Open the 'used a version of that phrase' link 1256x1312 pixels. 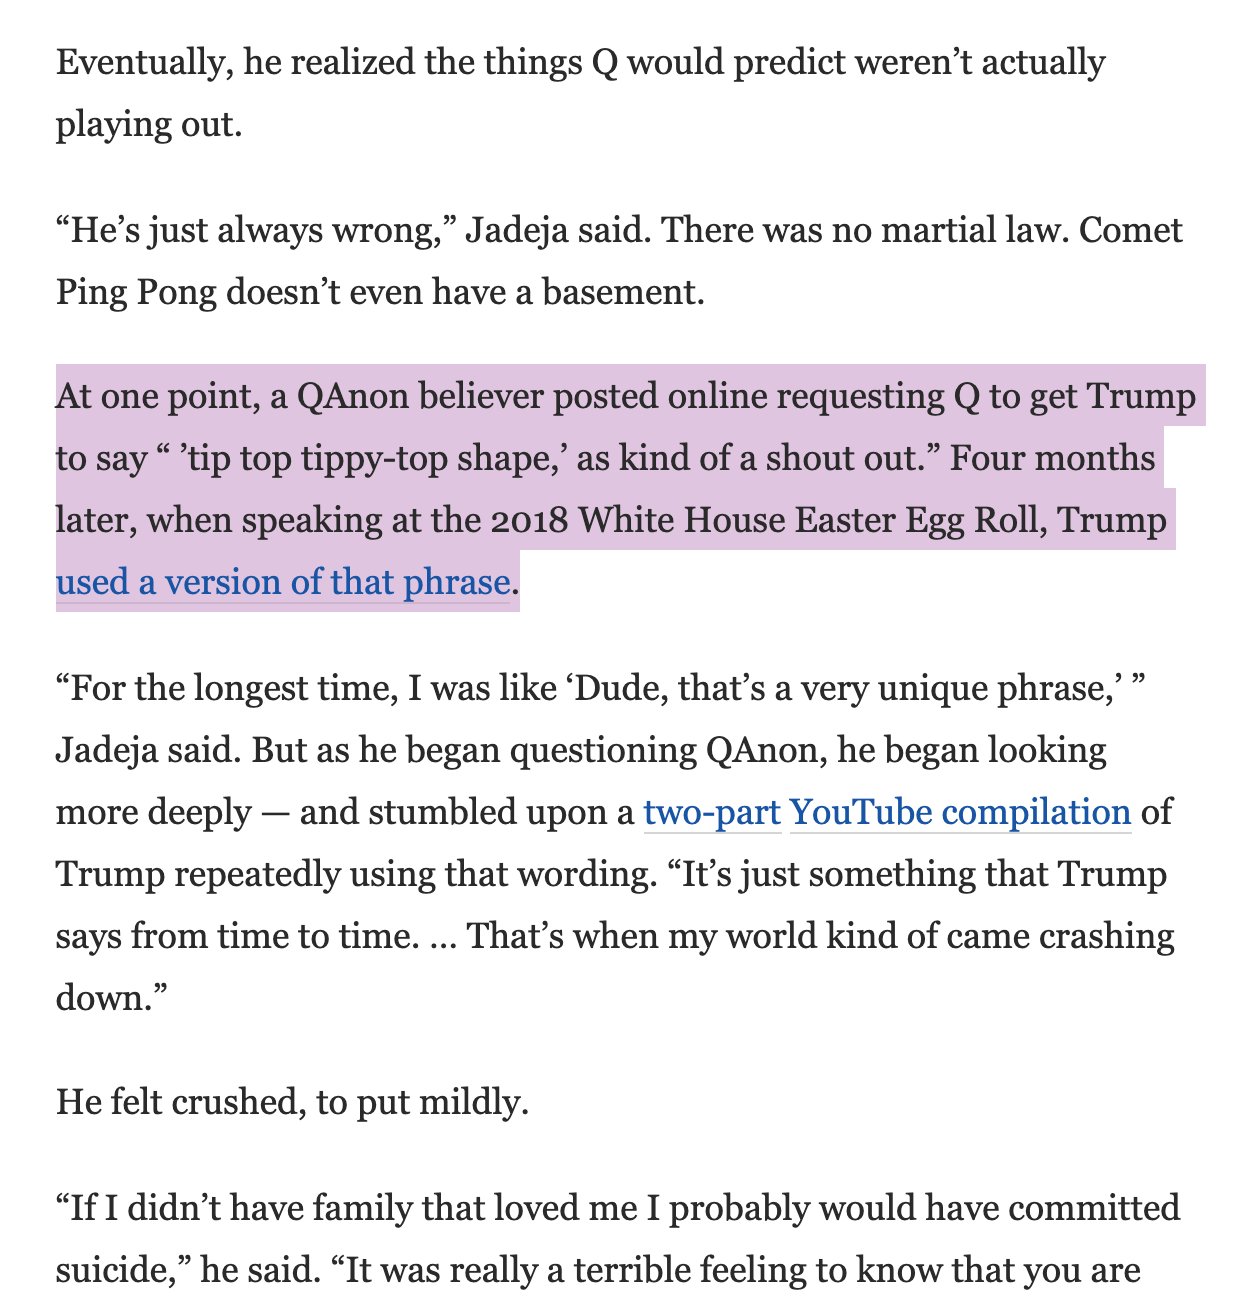[283, 582]
